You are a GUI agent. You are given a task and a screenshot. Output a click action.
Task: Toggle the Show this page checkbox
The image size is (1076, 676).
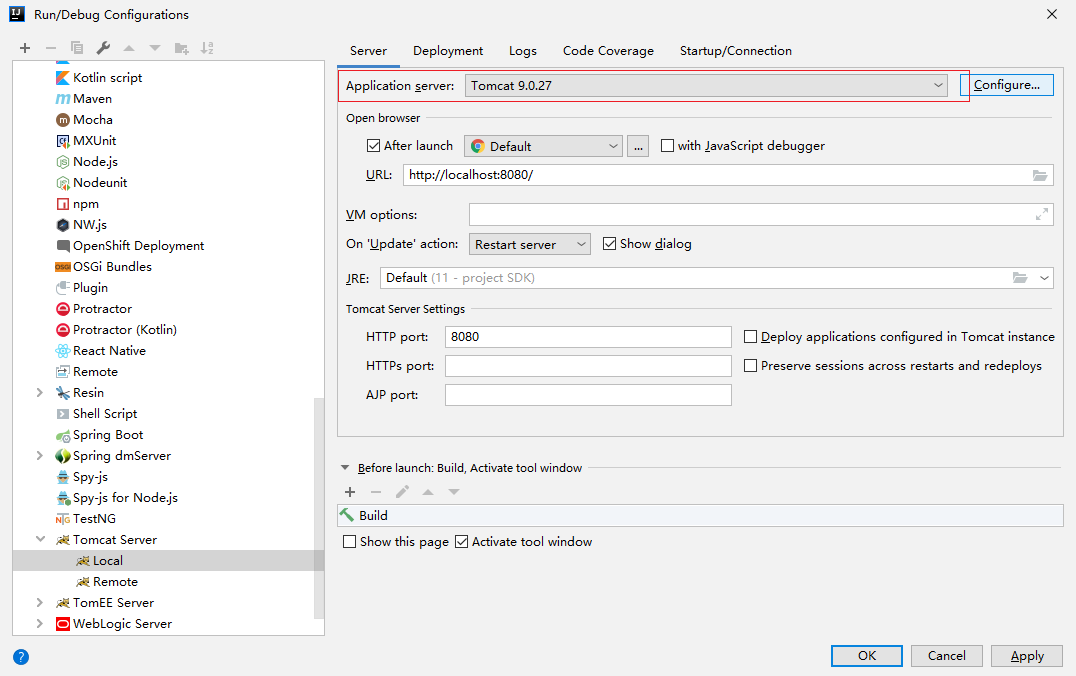[x=349, y=541]
